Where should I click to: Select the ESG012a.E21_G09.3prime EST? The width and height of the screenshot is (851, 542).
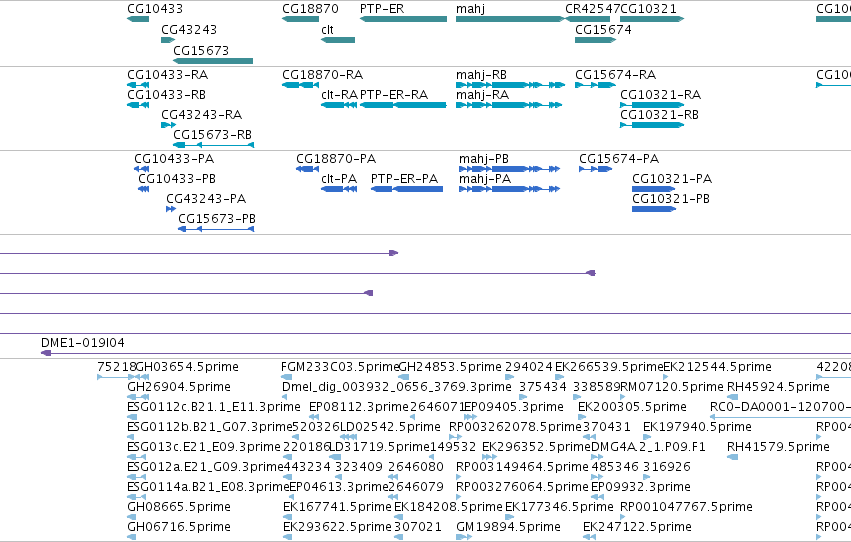[137, 477]
